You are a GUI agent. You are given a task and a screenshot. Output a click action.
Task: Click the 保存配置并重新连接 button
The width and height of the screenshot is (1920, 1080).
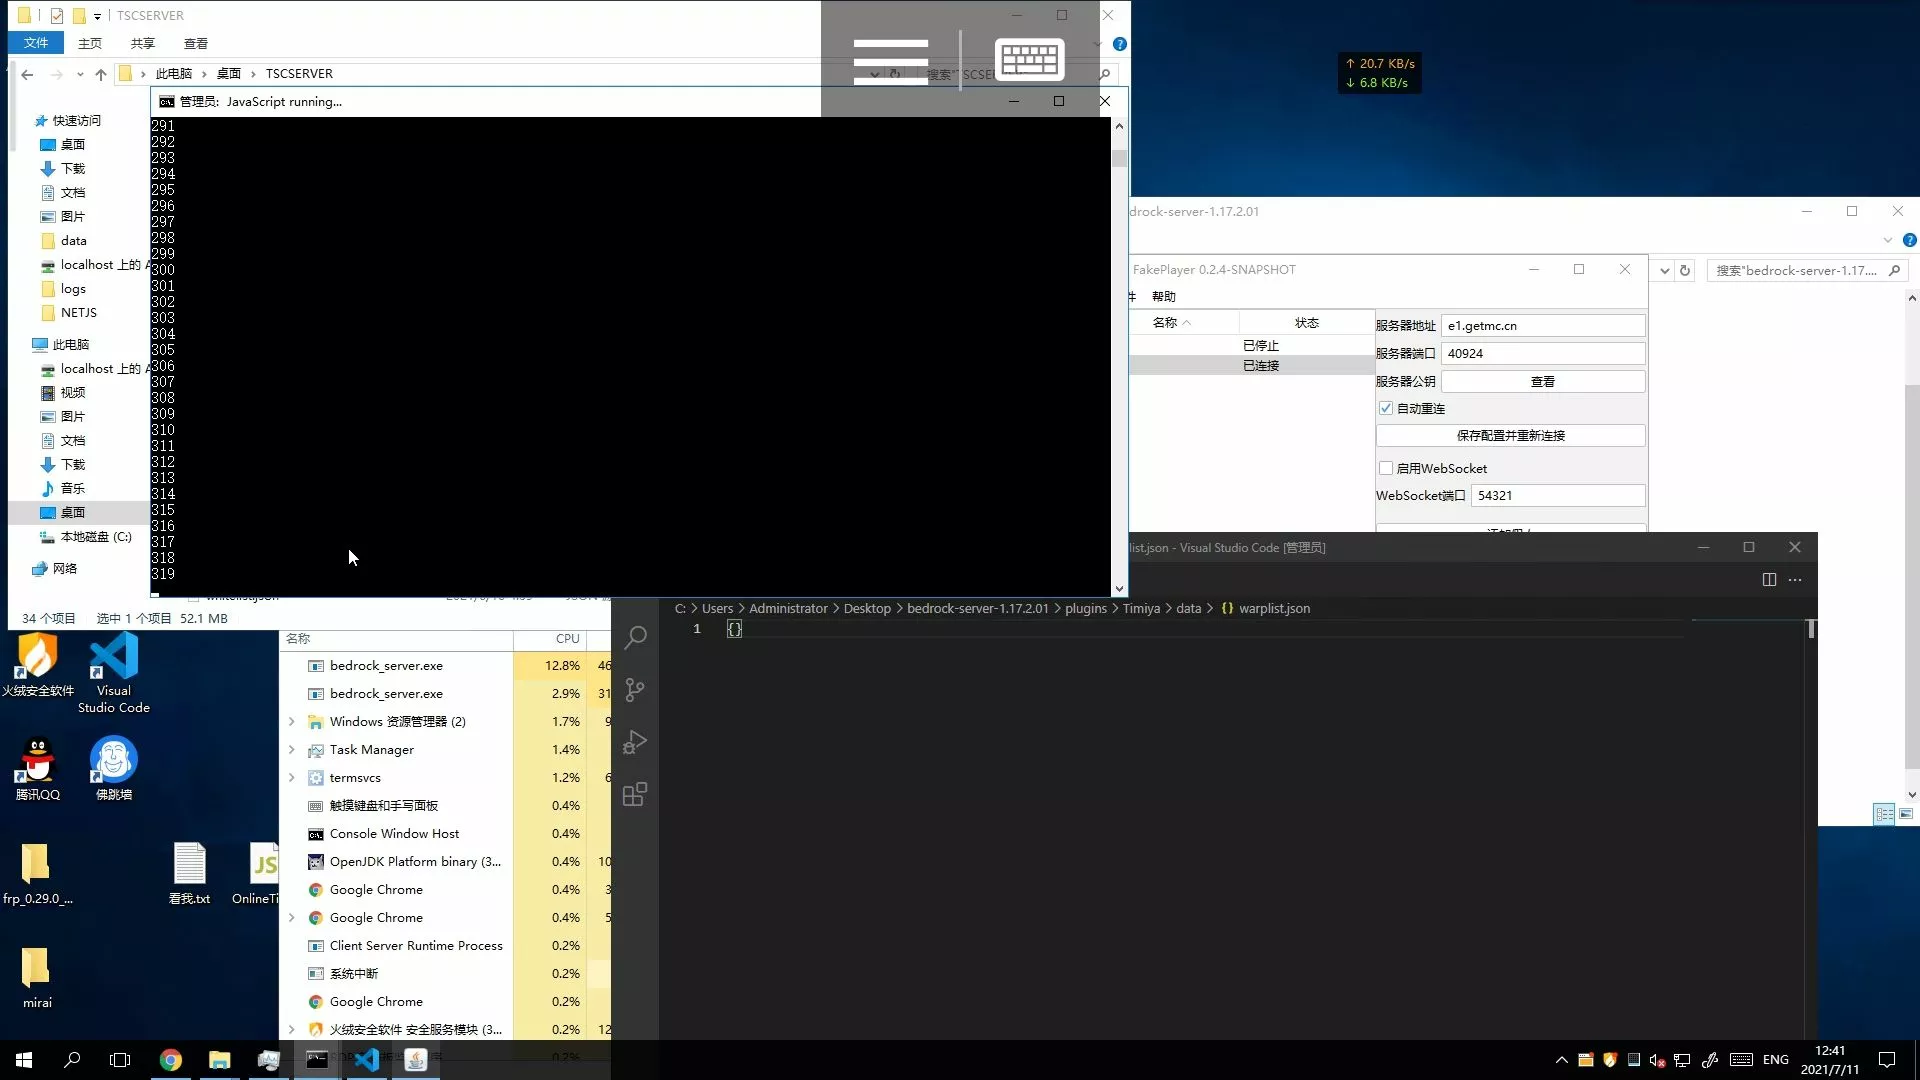click(x=1510, y=436)
